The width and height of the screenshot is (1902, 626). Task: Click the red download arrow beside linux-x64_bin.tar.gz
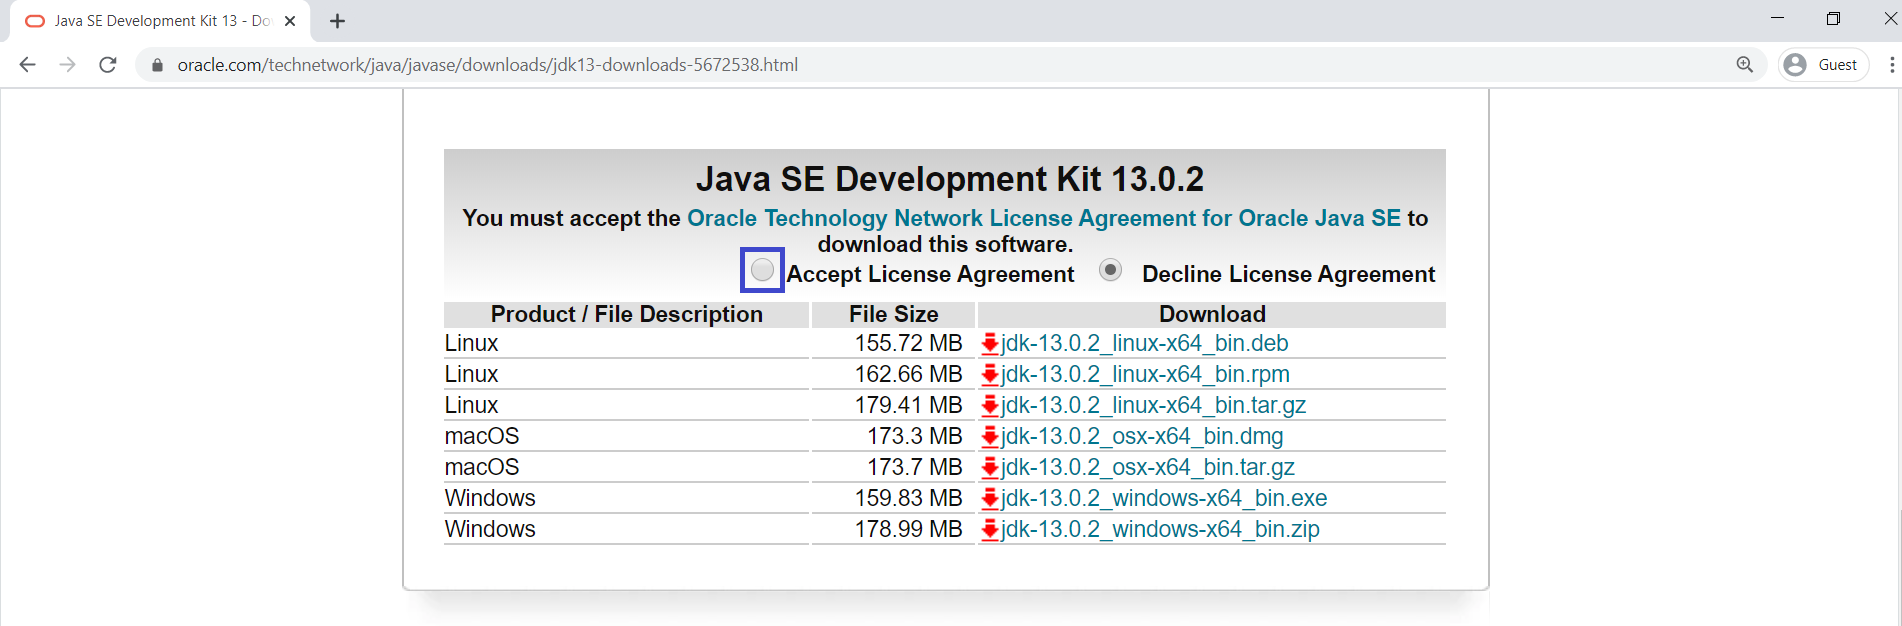click(990, 406)
